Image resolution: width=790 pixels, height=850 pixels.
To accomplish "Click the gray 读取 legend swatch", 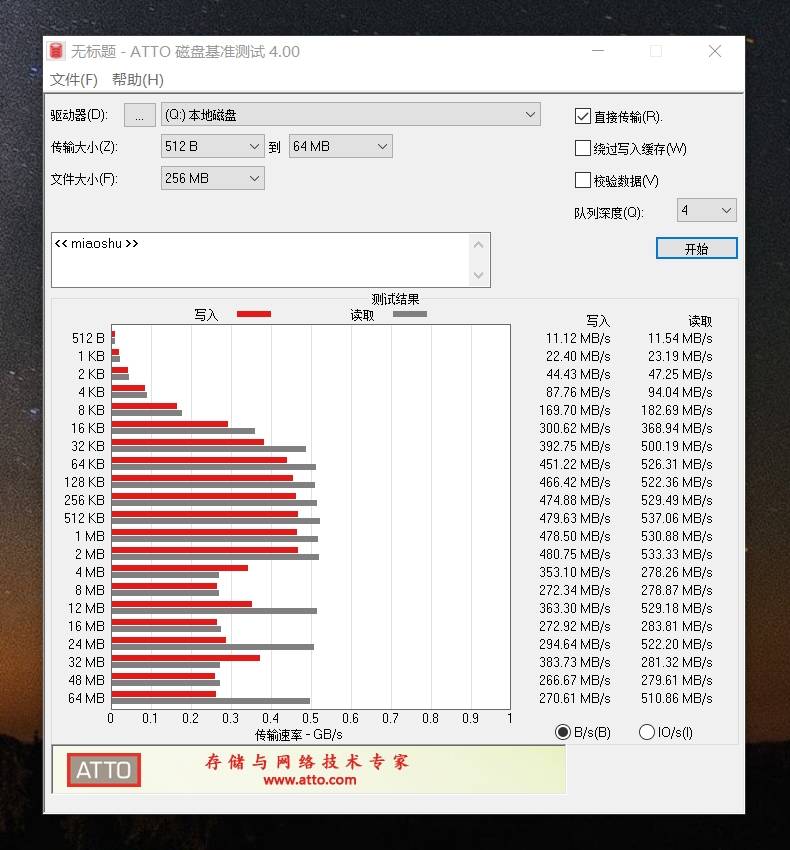I will (x=410, y=314).
